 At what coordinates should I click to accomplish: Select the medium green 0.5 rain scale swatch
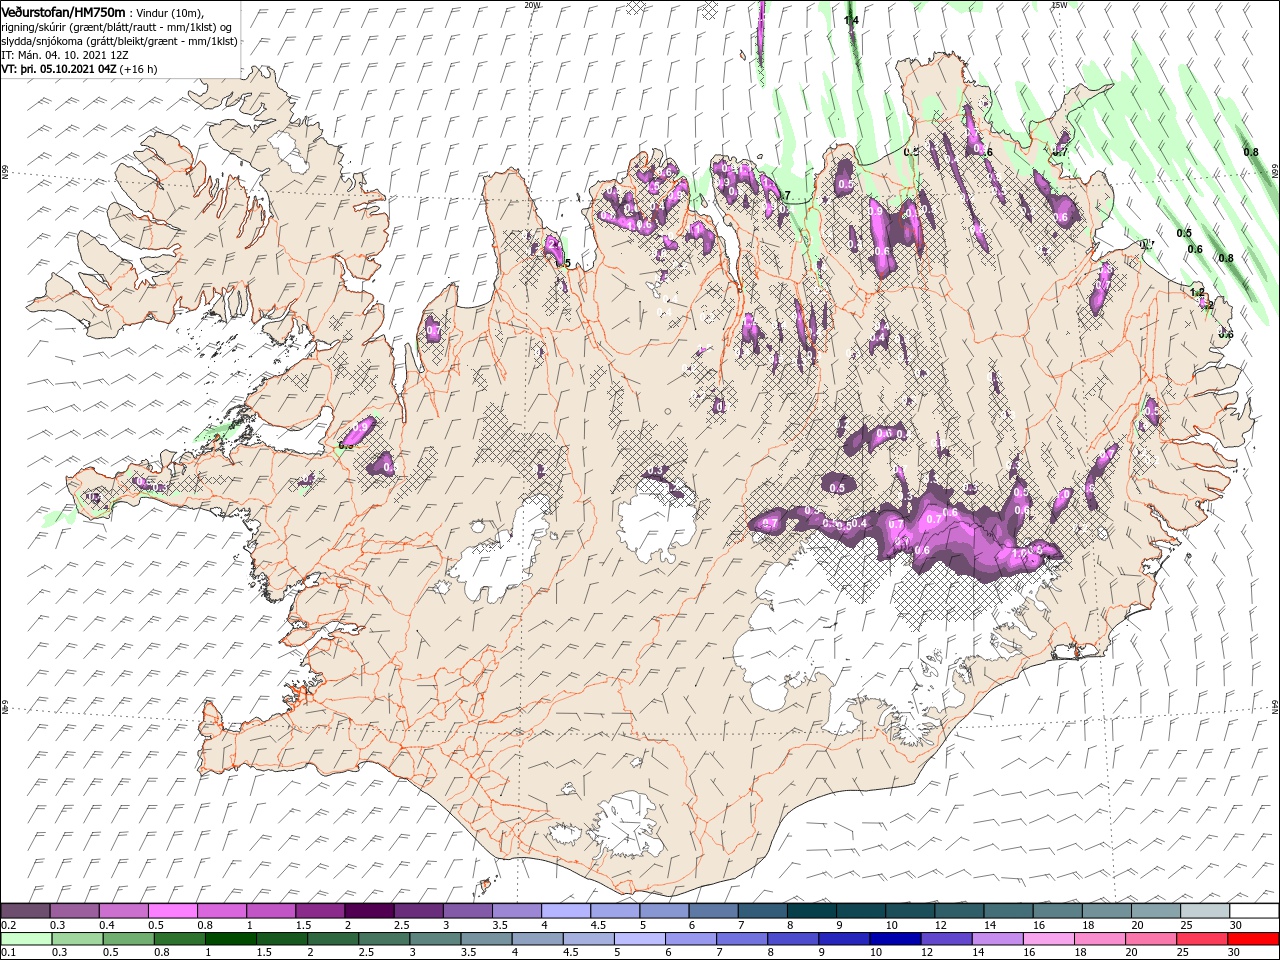(128, 939)
